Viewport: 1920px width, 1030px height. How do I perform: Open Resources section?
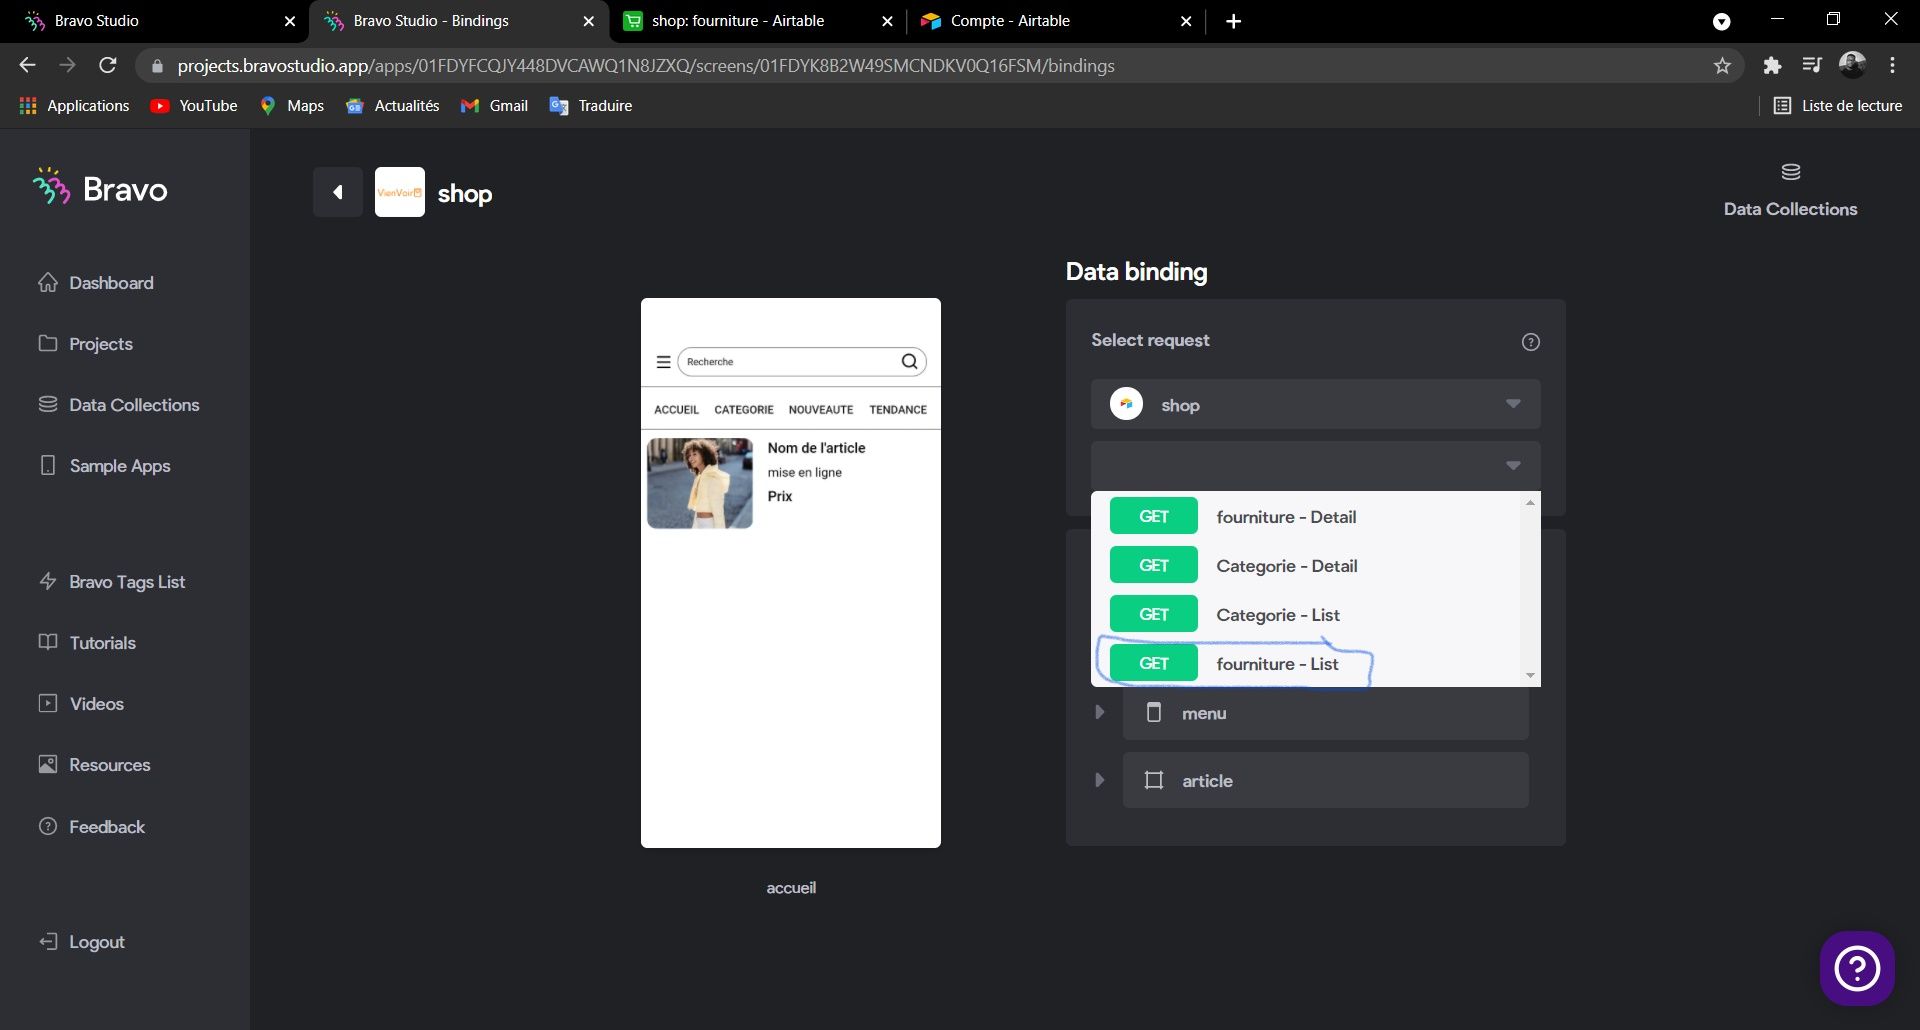point(94,765)
